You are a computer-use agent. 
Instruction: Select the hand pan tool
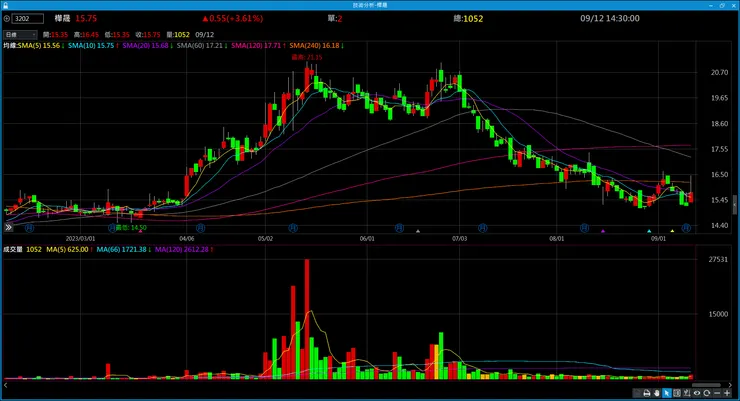click(657, 393)
